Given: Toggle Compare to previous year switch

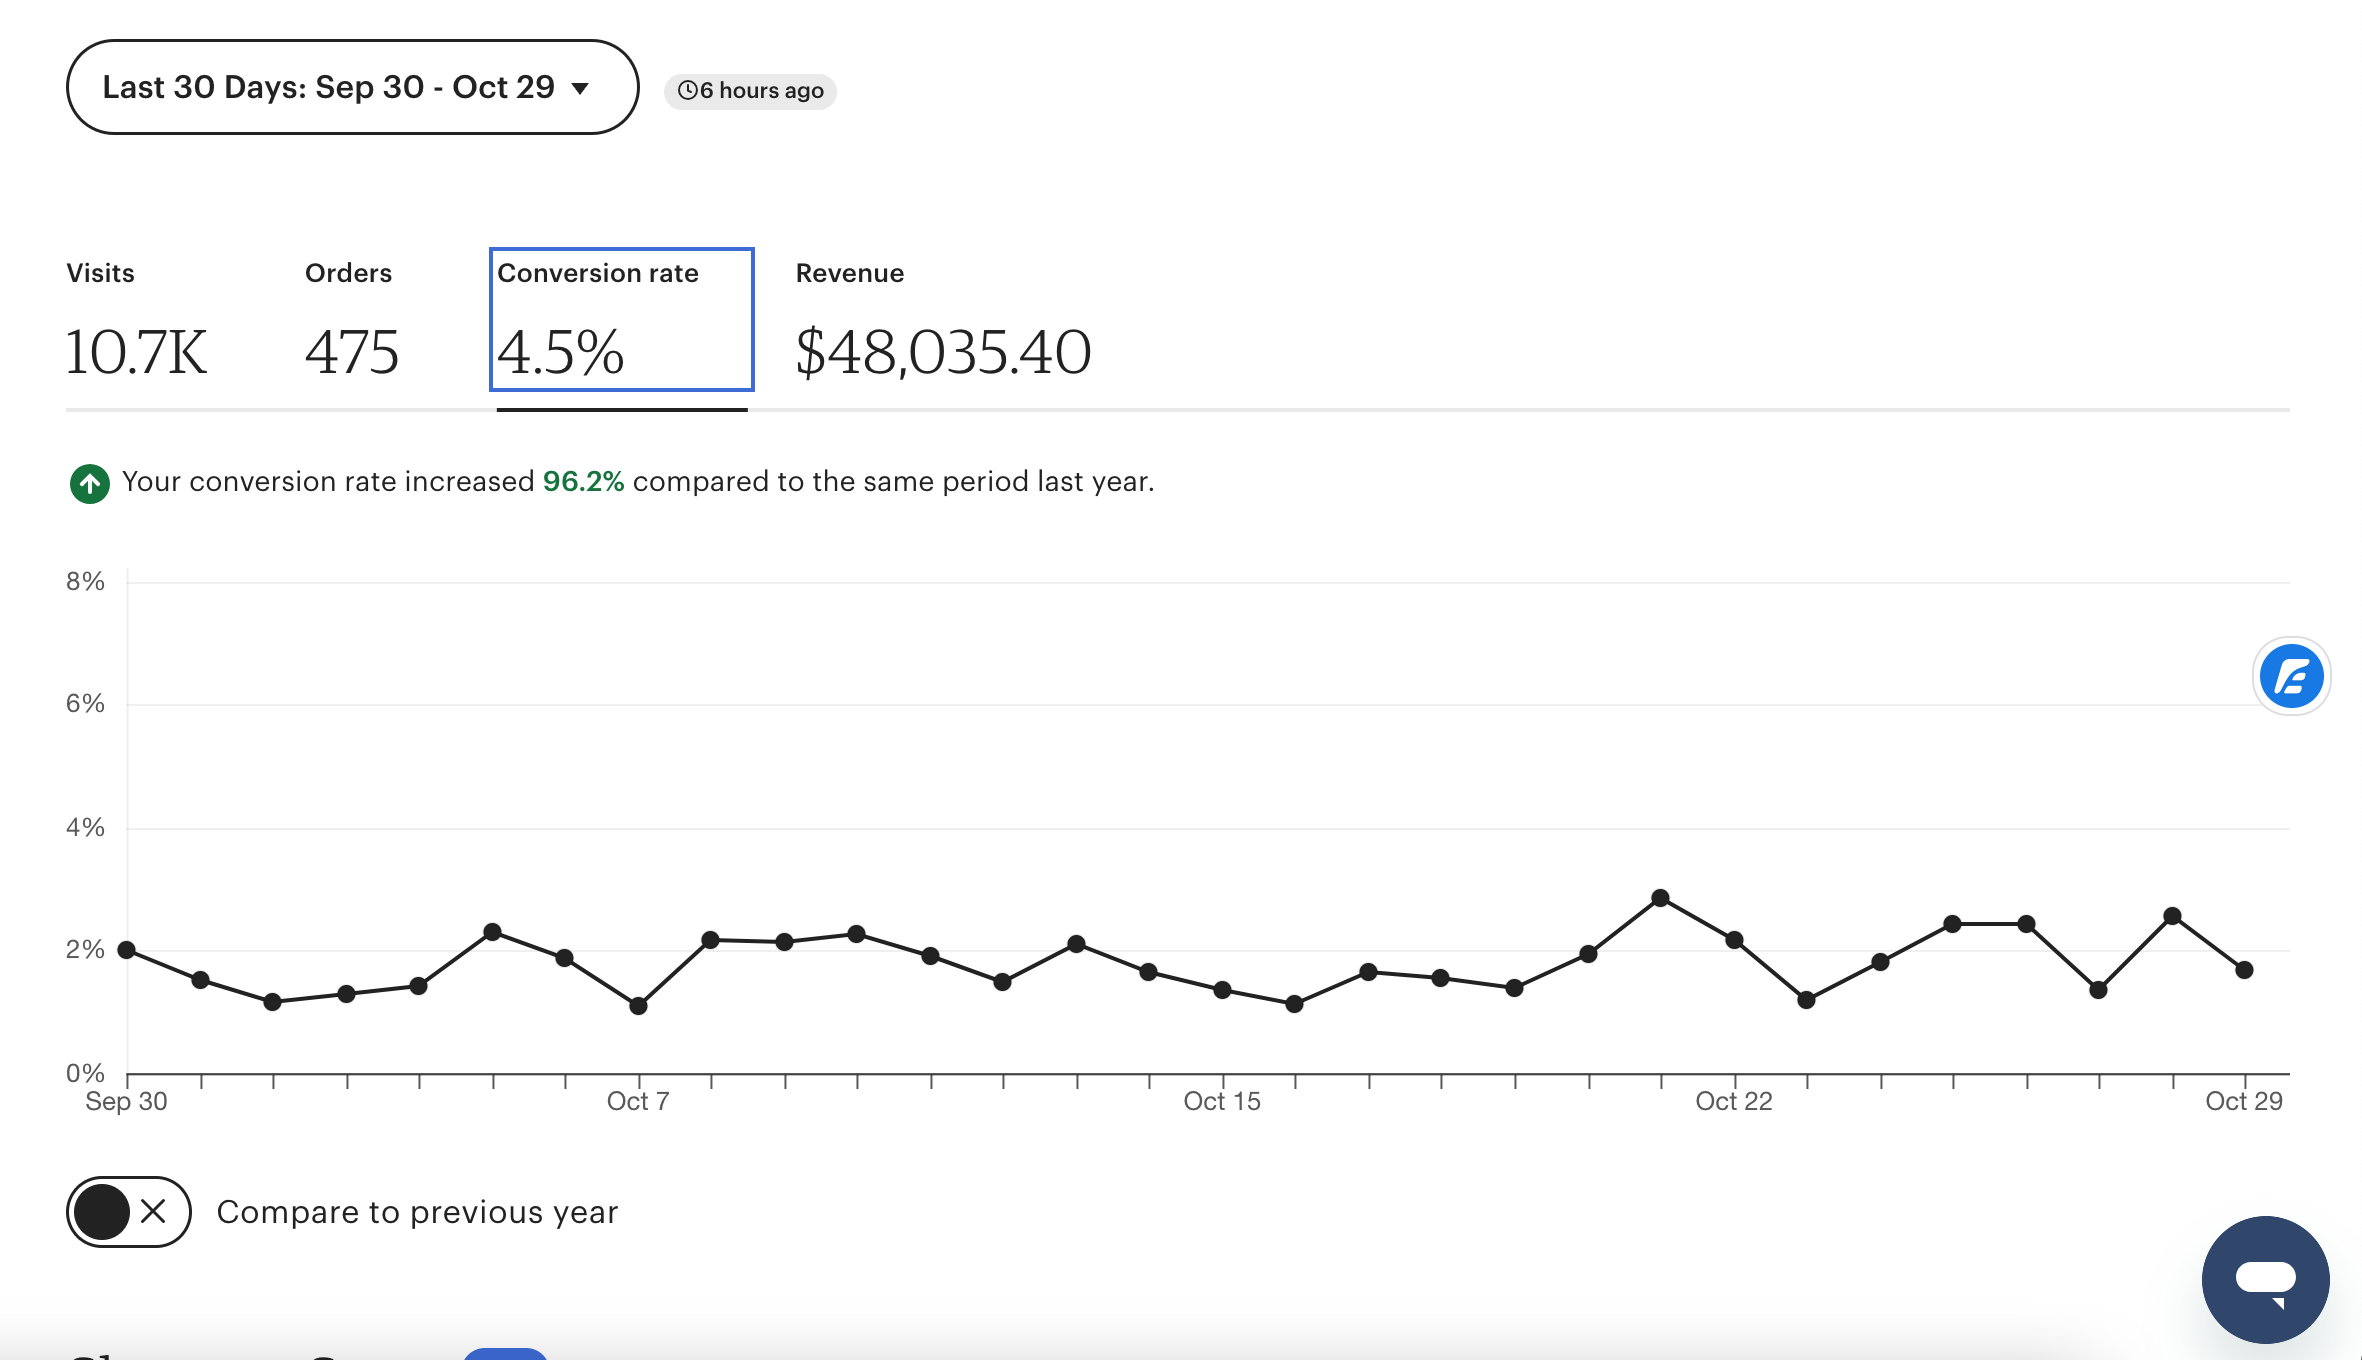Looking at the screenshot, I should [128, 1212].
